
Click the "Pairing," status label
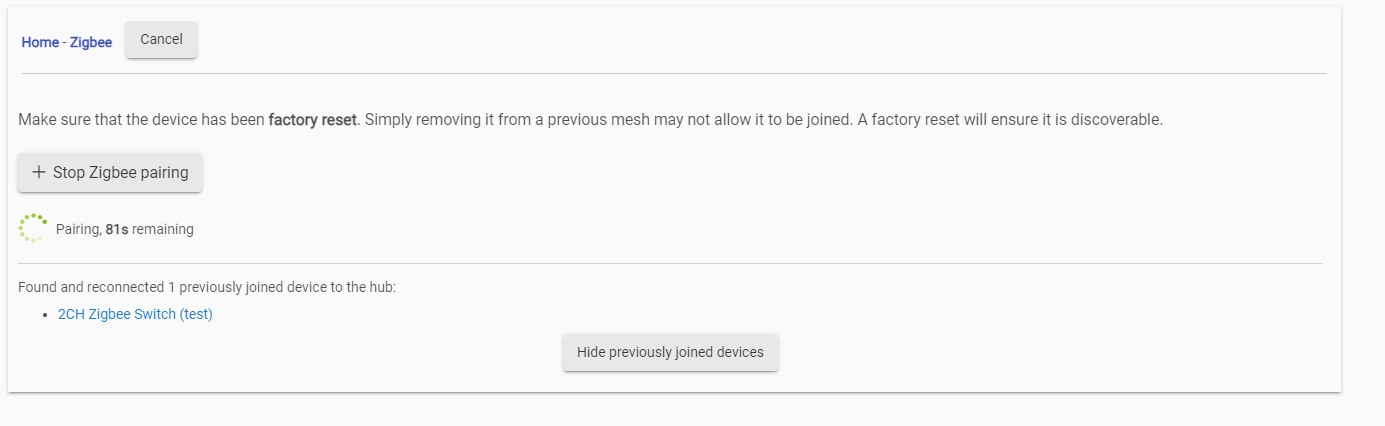(79, 229)
